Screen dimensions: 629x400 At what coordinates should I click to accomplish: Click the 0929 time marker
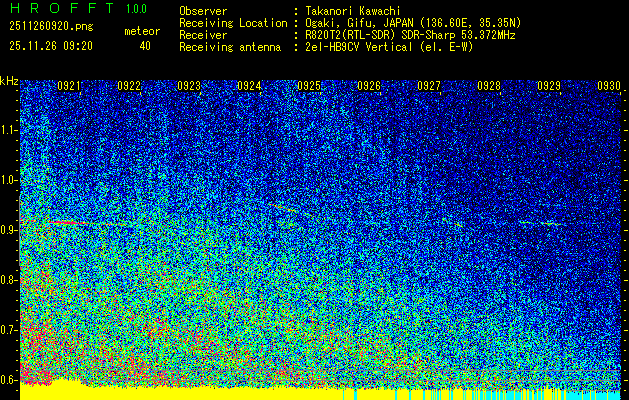click(x=549, y=86)
